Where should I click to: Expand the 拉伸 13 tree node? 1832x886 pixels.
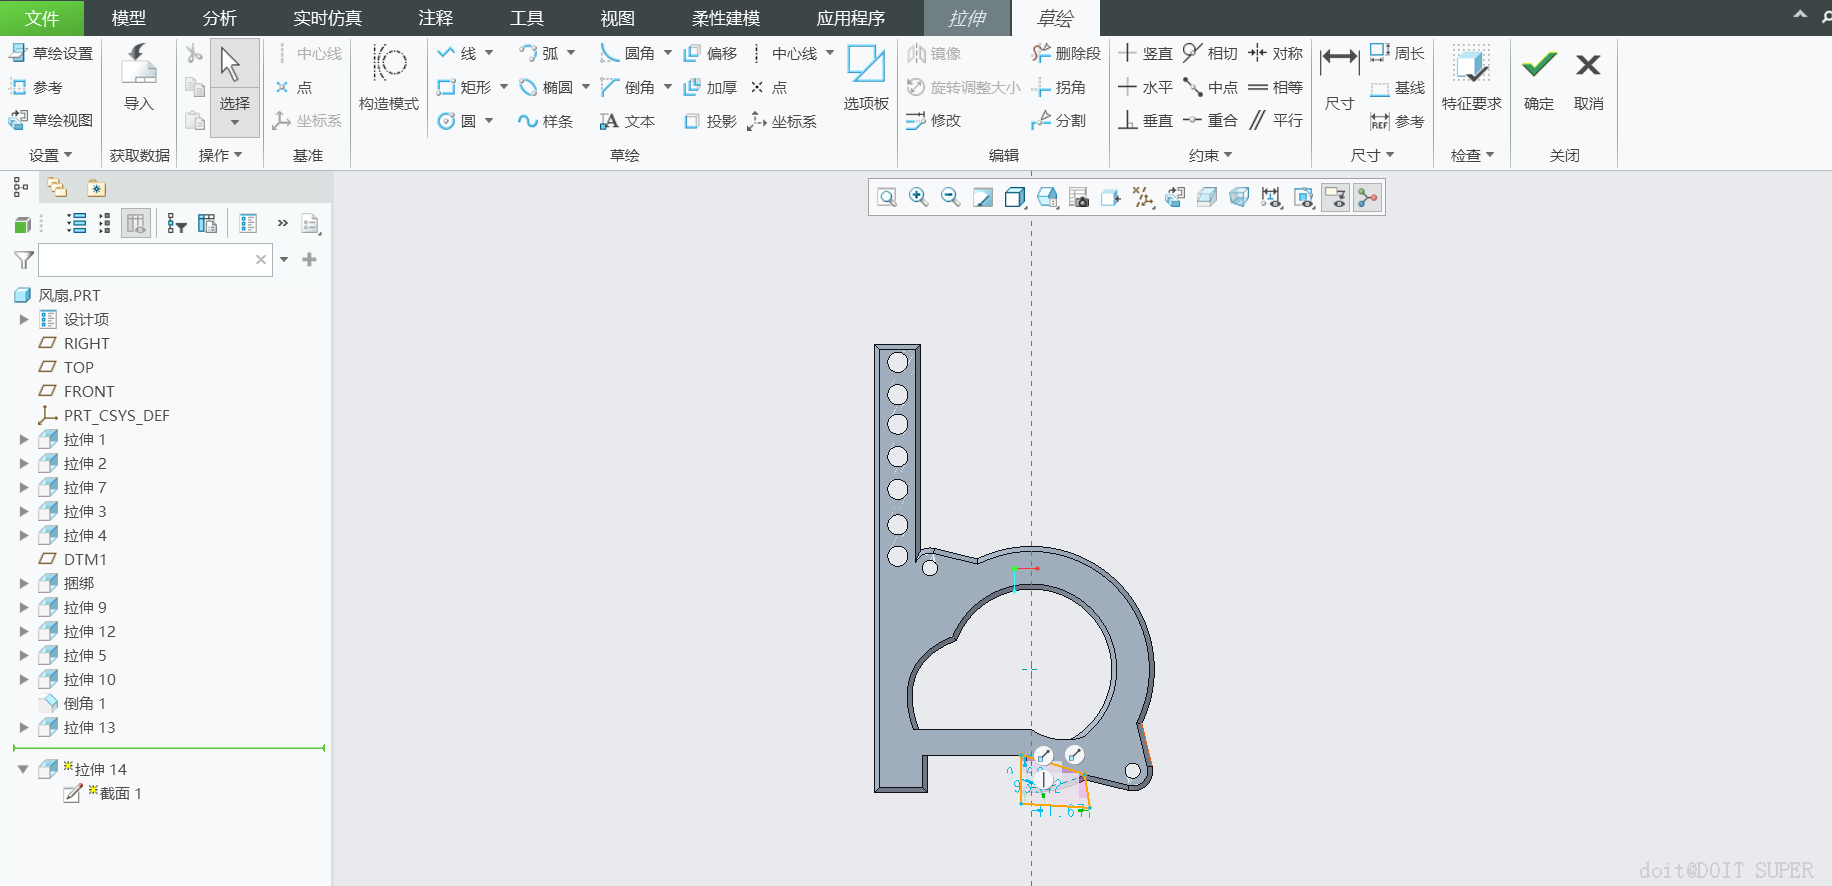pyautogui.click(x=24, y=727)
